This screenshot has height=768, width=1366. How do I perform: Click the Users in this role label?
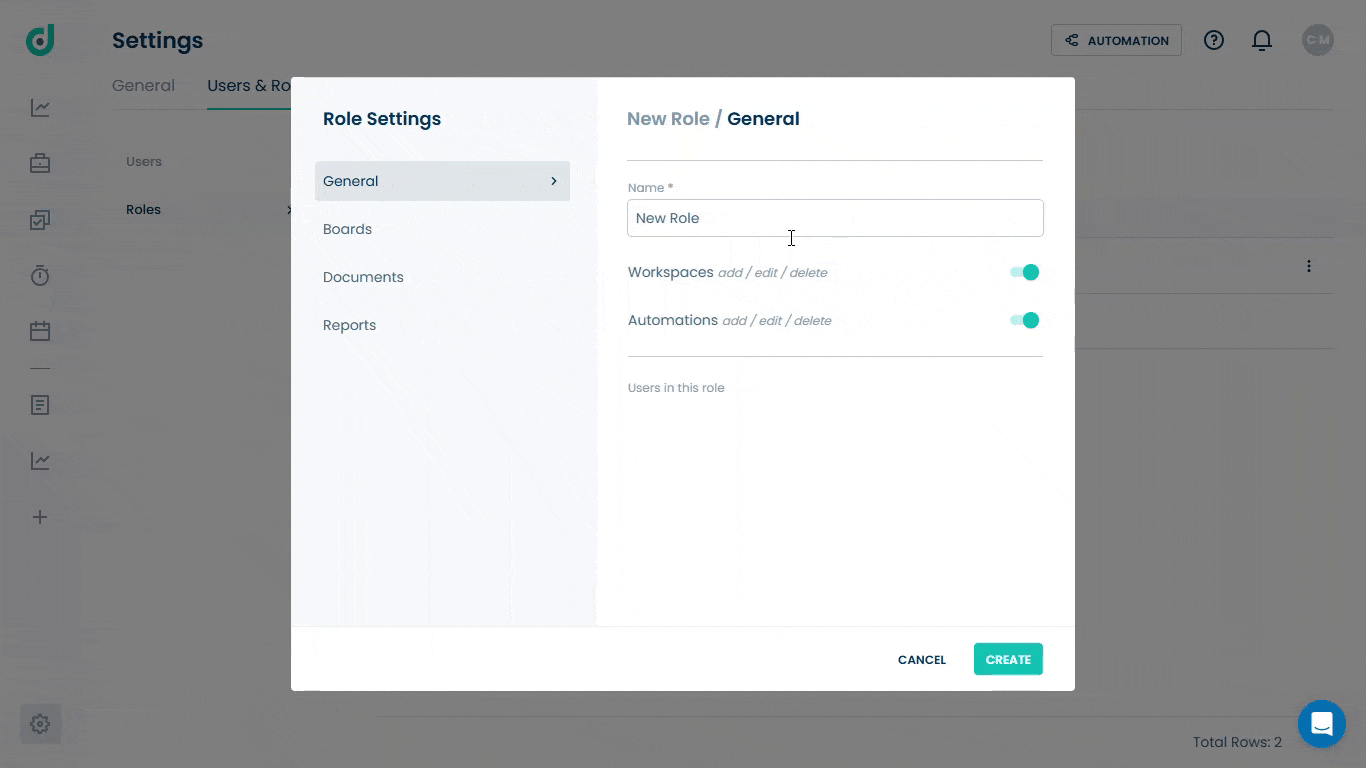coord(676,388)
